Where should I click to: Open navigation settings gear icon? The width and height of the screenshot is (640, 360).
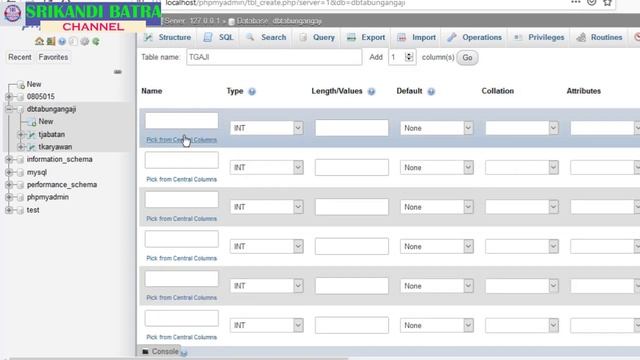[x=84, y=41]
